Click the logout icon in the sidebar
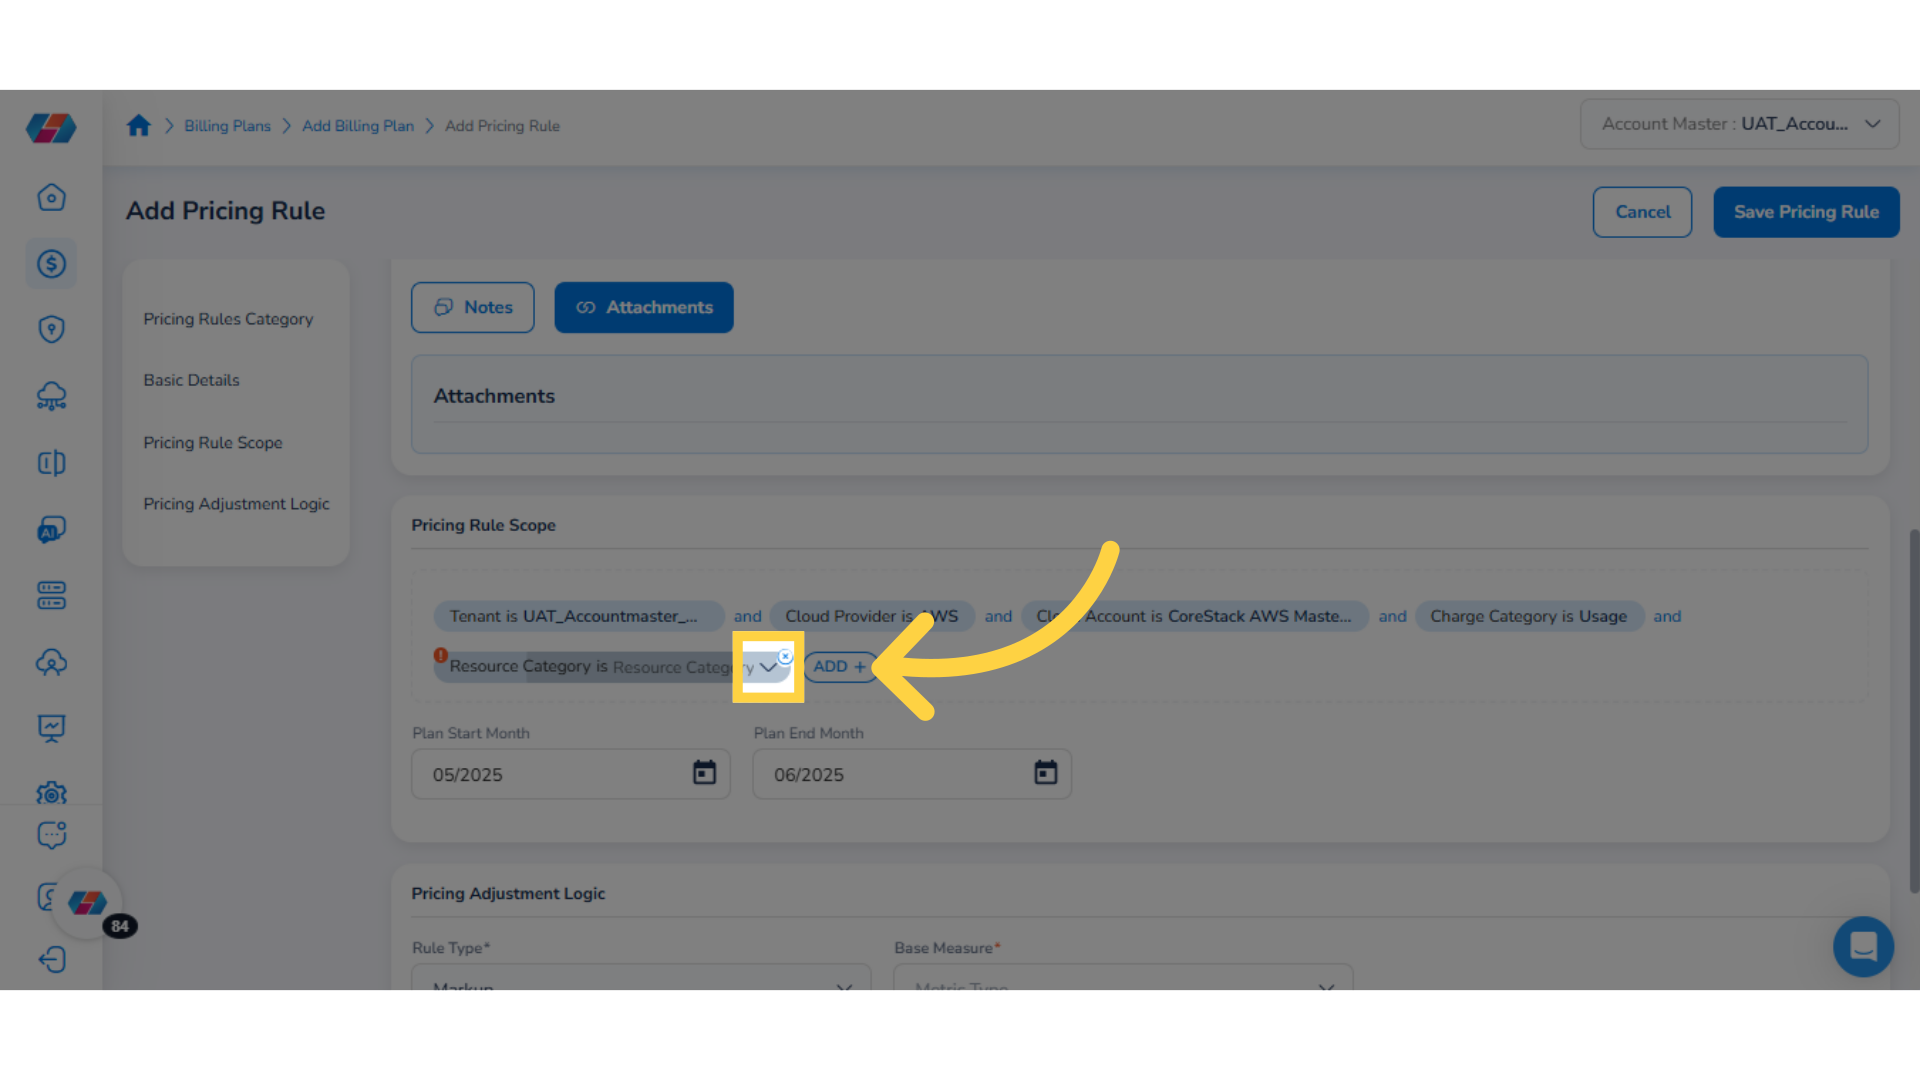 [x=51, y=959]
